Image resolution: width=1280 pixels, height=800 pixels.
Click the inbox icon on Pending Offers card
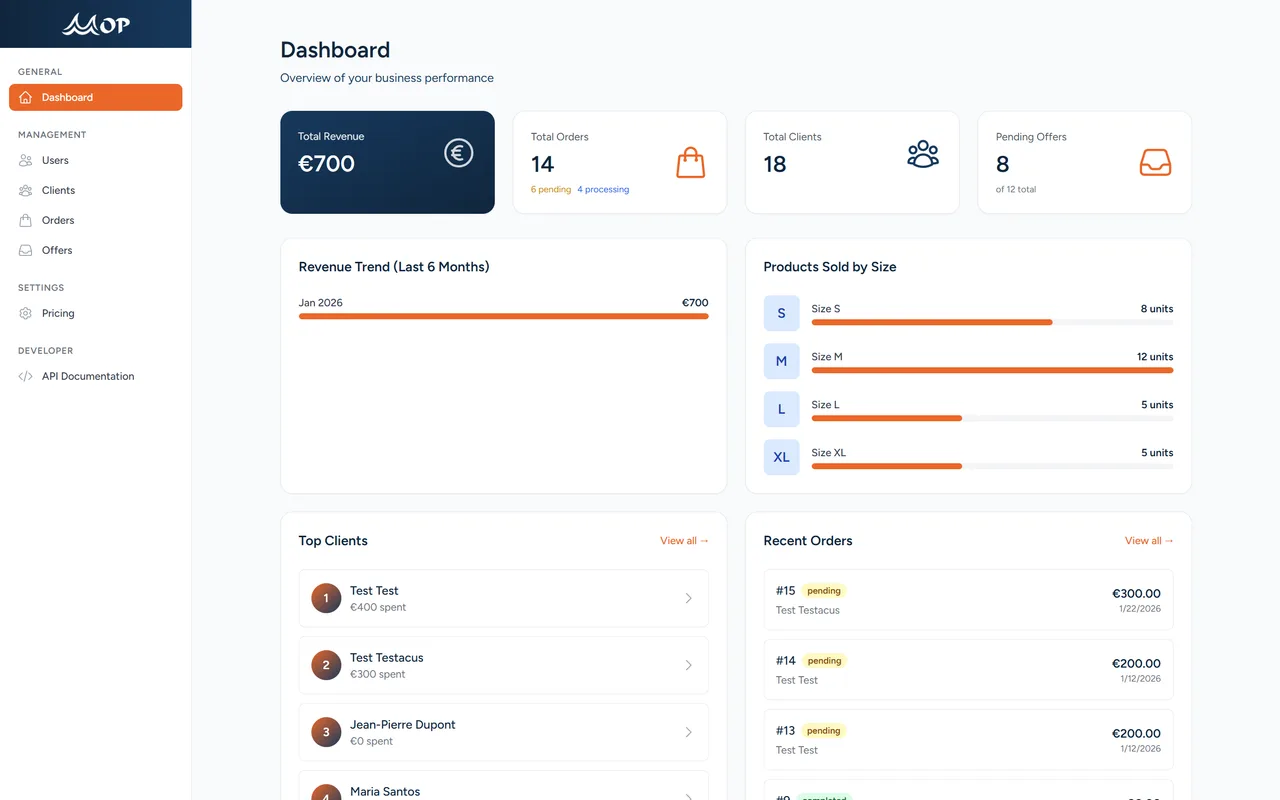coord(1156,162)
